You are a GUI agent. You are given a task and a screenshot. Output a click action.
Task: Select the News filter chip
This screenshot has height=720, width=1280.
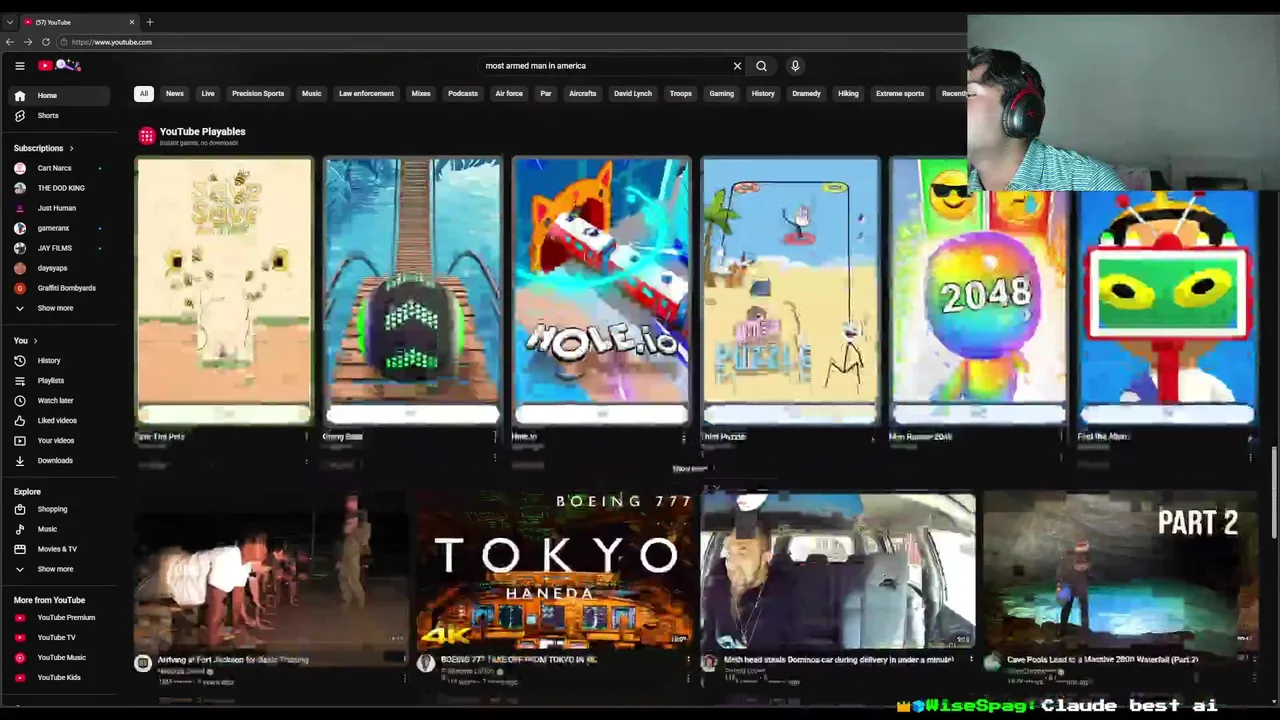[175, 94]
